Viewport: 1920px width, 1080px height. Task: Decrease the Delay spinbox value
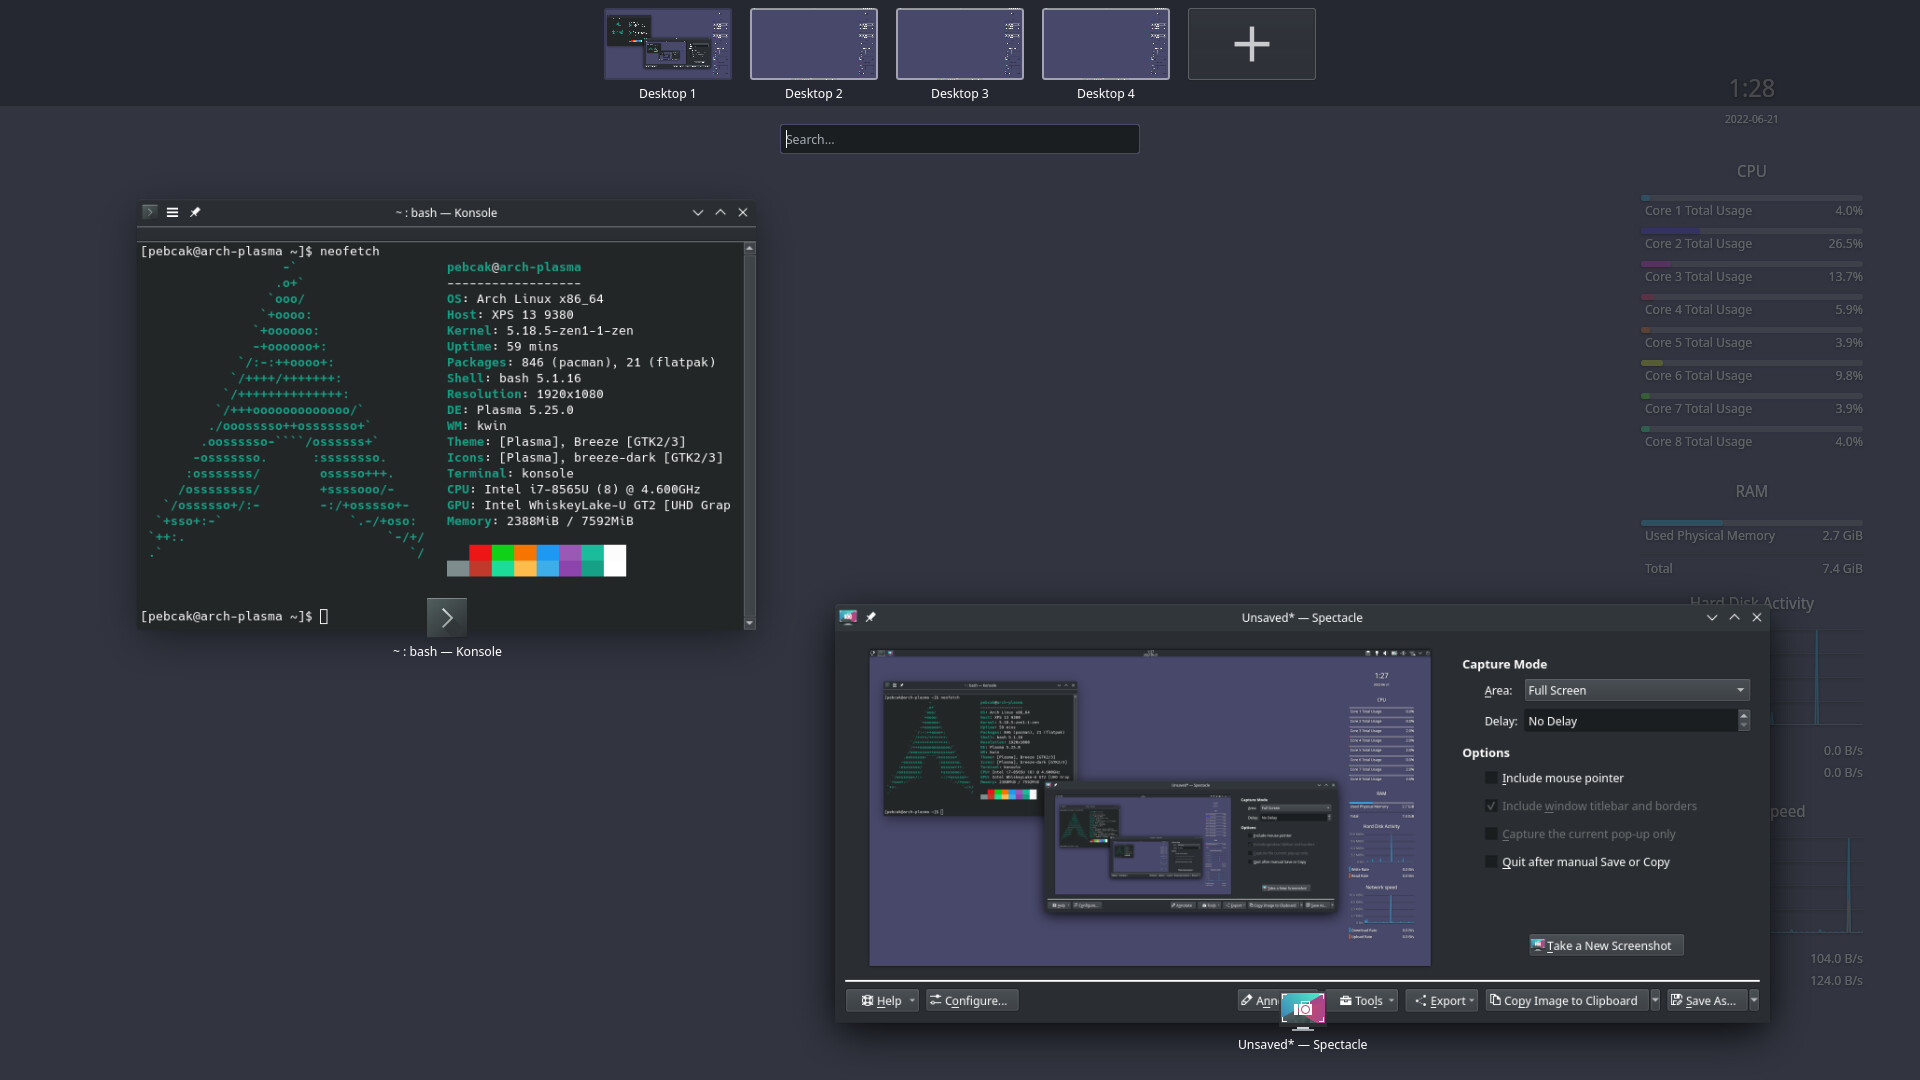pyautogui.click(x=1744, y=726)
